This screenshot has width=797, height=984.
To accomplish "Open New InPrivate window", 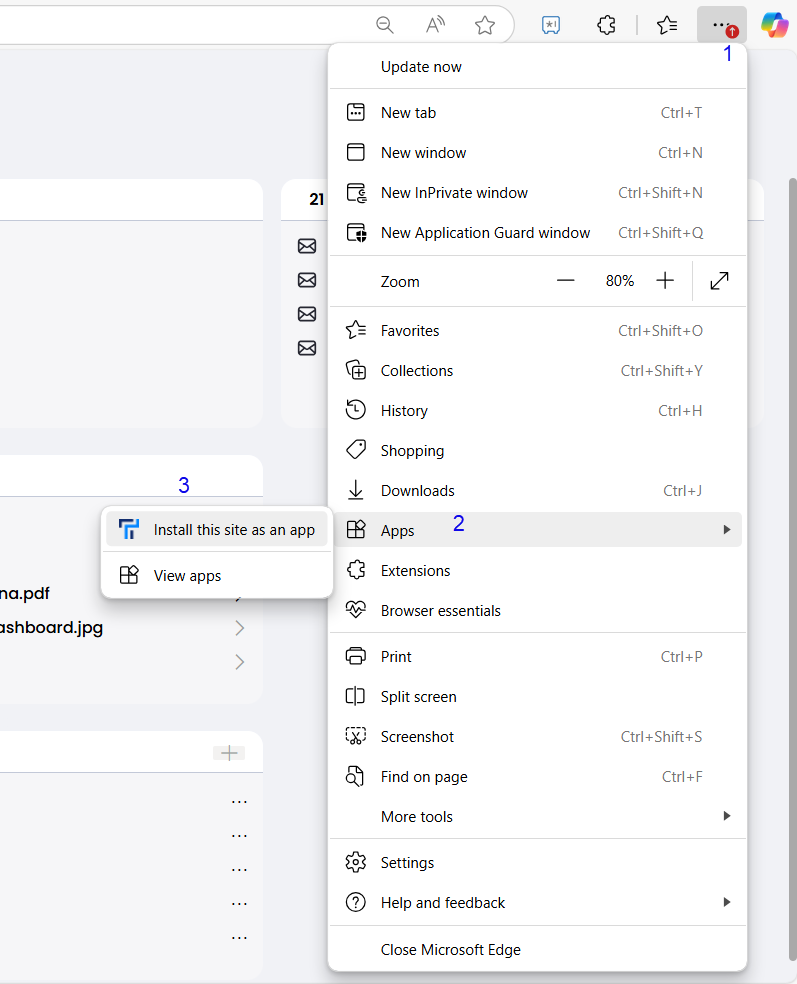I will tap(537, 193).
